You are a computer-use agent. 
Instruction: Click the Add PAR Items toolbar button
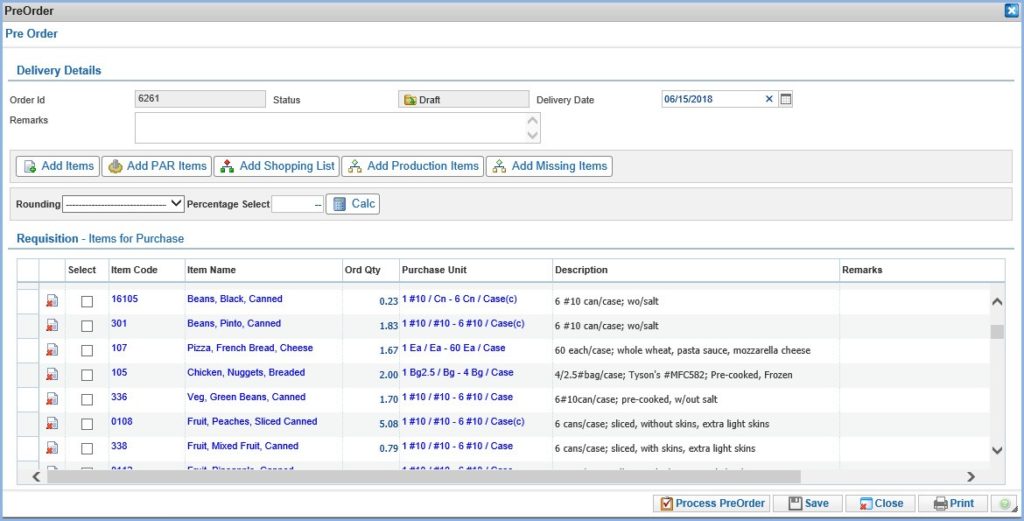point(157,166)
